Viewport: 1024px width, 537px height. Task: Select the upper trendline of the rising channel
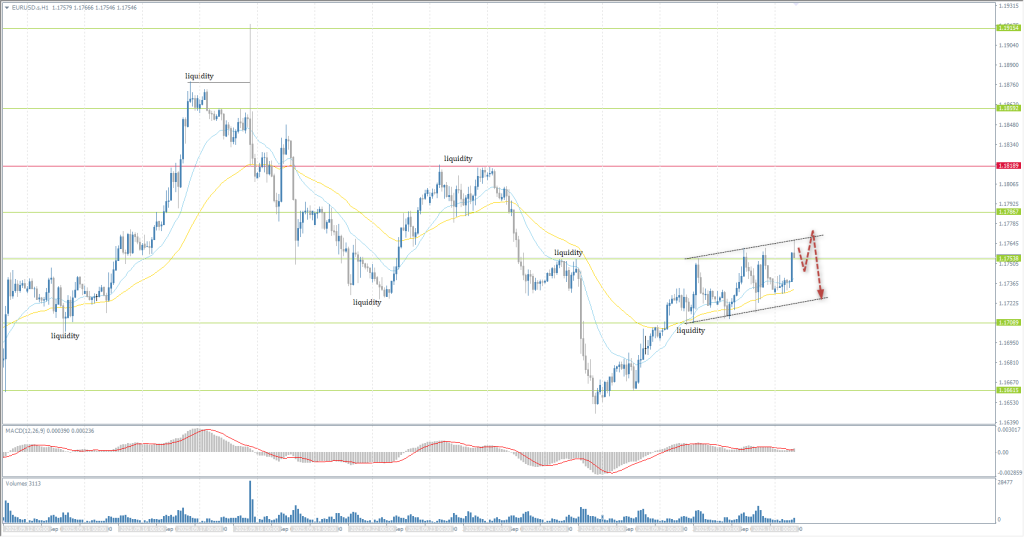750,248
